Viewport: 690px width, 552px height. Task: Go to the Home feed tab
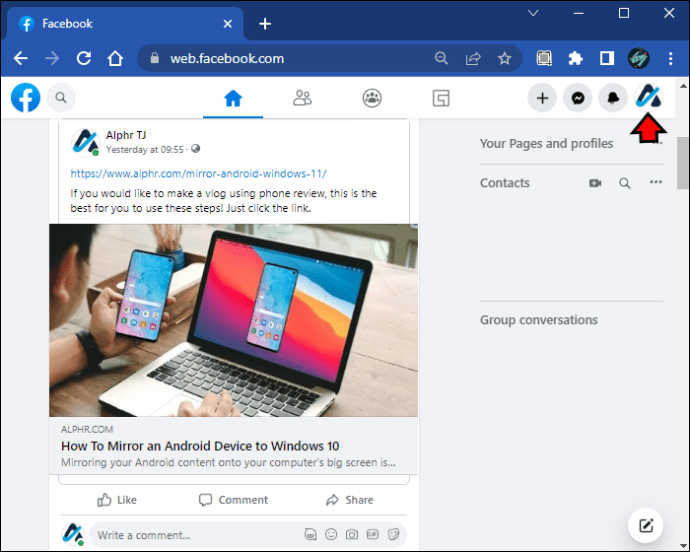point(233,98)
